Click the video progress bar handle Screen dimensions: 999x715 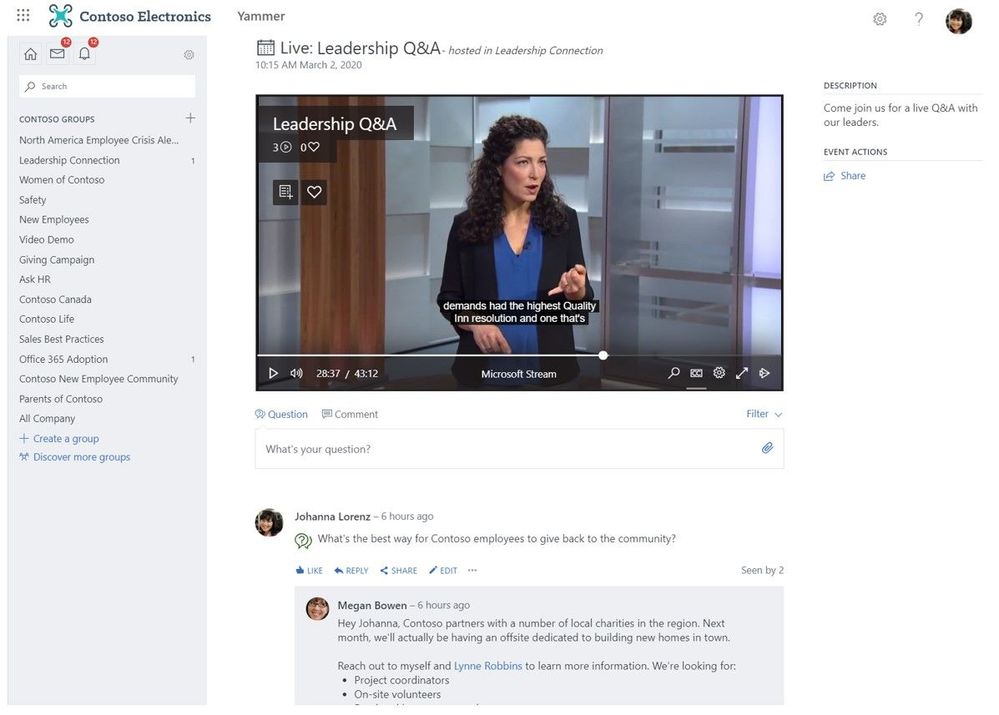[x=603, y=356]
